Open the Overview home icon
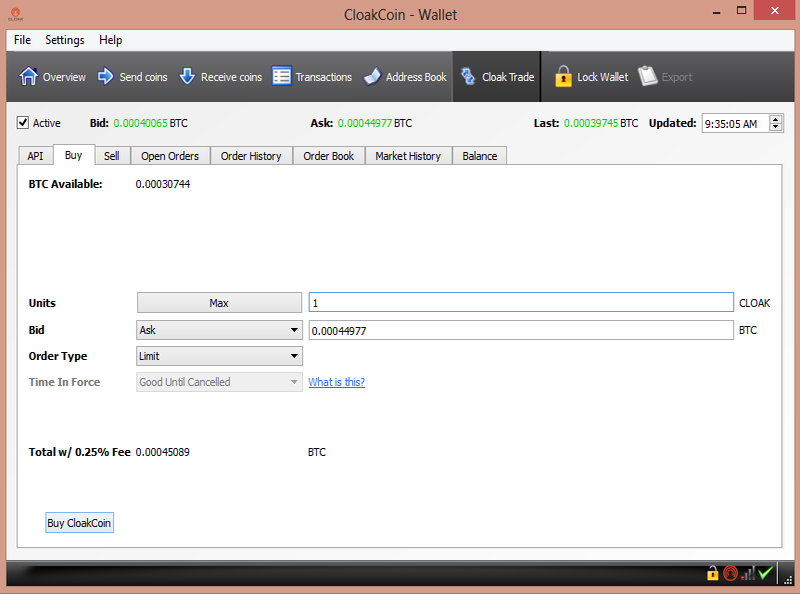Screen dimensions: 800x594 point(29,77)
